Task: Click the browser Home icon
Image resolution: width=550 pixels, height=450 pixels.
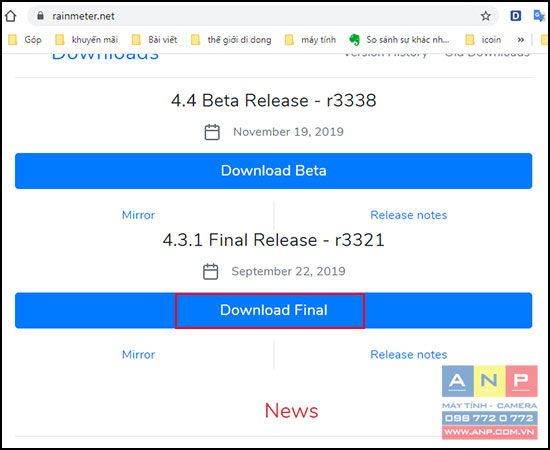Action: 10,16
